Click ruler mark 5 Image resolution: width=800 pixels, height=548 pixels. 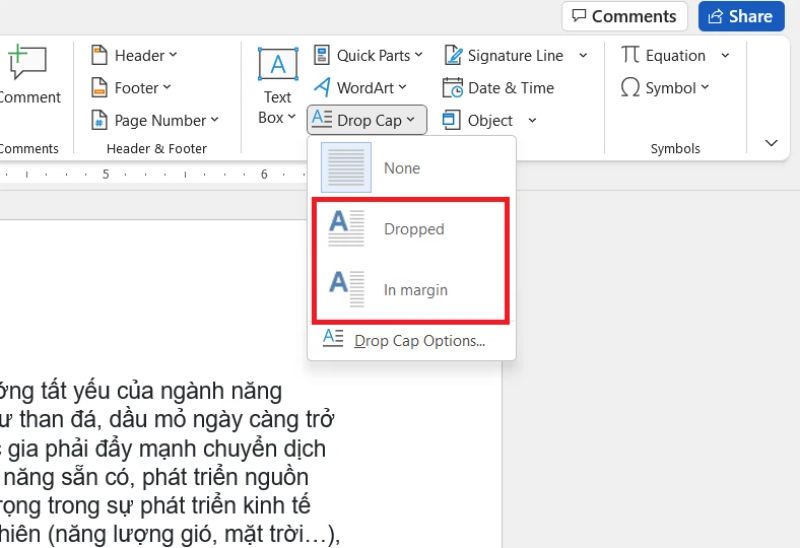pyautogui.click(x=106, y=174)
